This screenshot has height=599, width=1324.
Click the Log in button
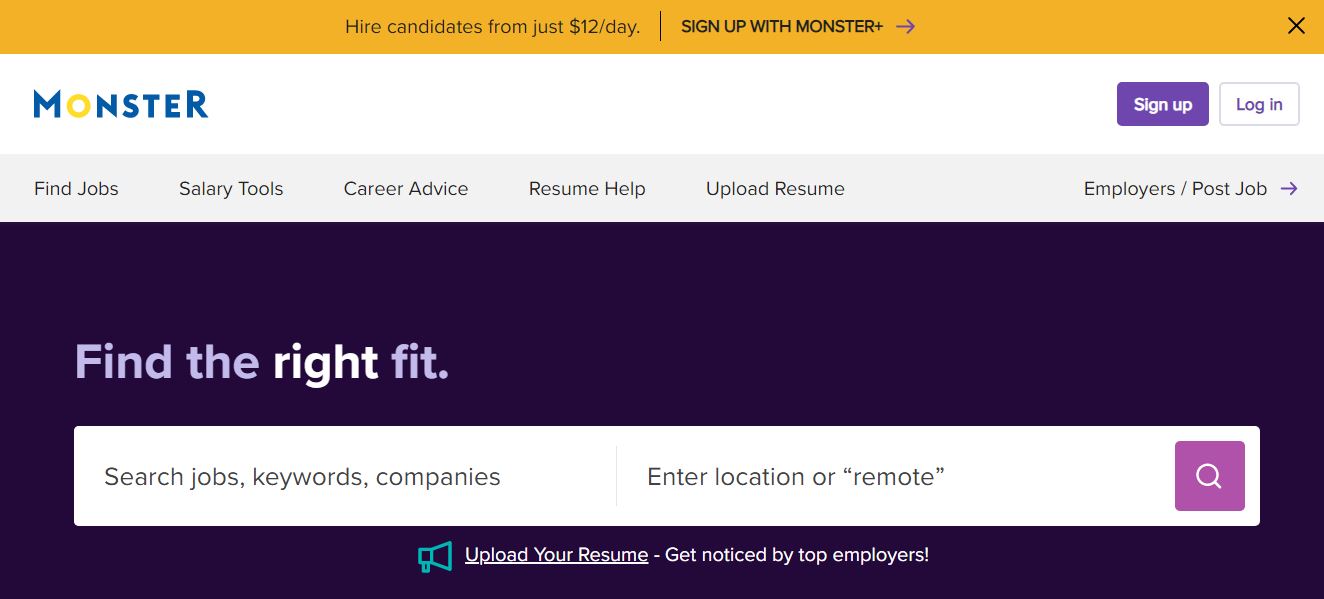click(1259, 104)
